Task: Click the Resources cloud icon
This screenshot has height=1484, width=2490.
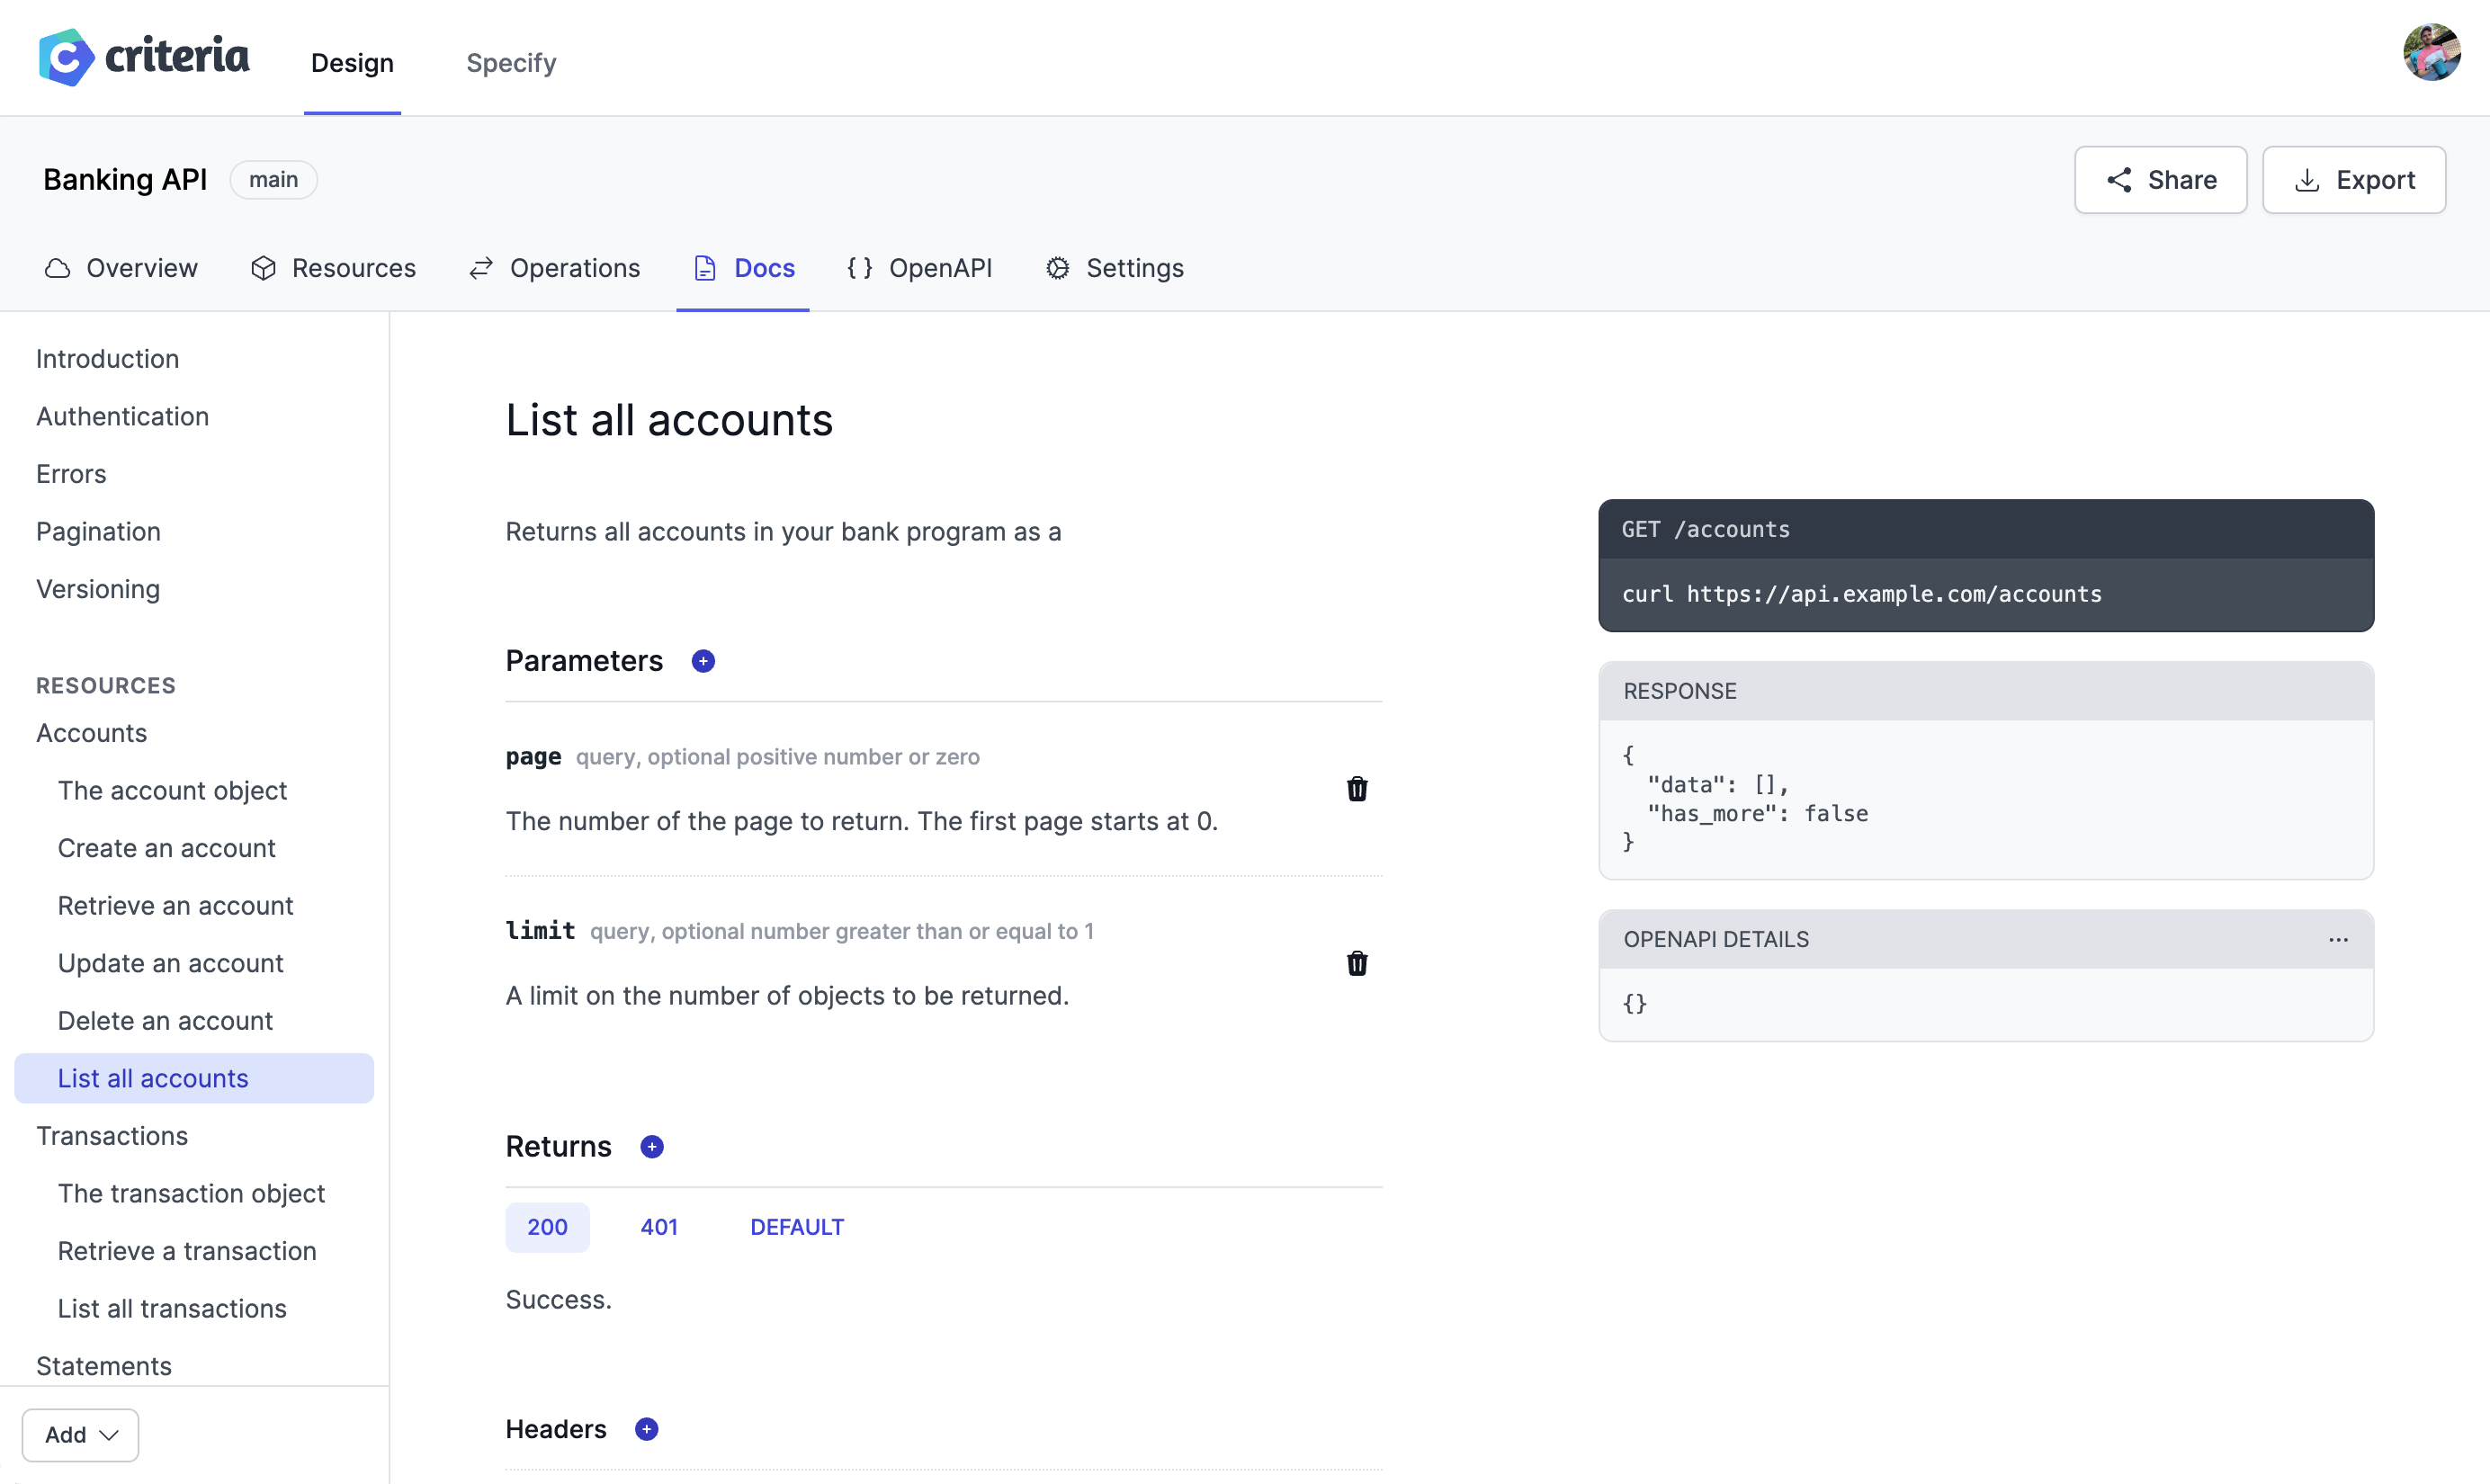Action: [x=264, y=267]
